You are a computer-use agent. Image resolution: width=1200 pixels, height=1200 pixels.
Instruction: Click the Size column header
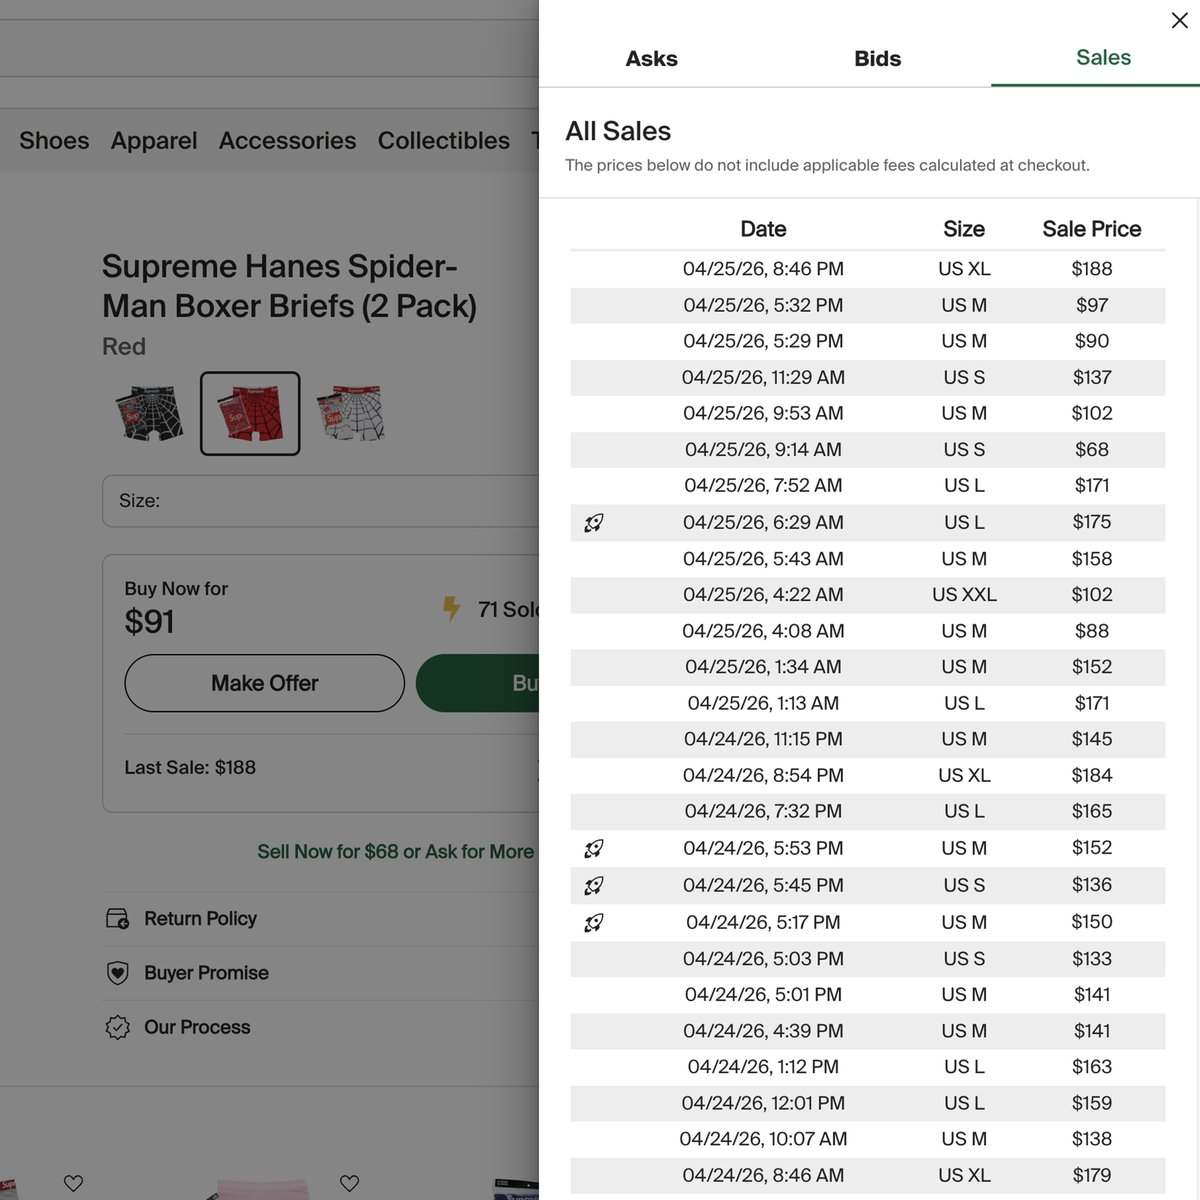964,229
